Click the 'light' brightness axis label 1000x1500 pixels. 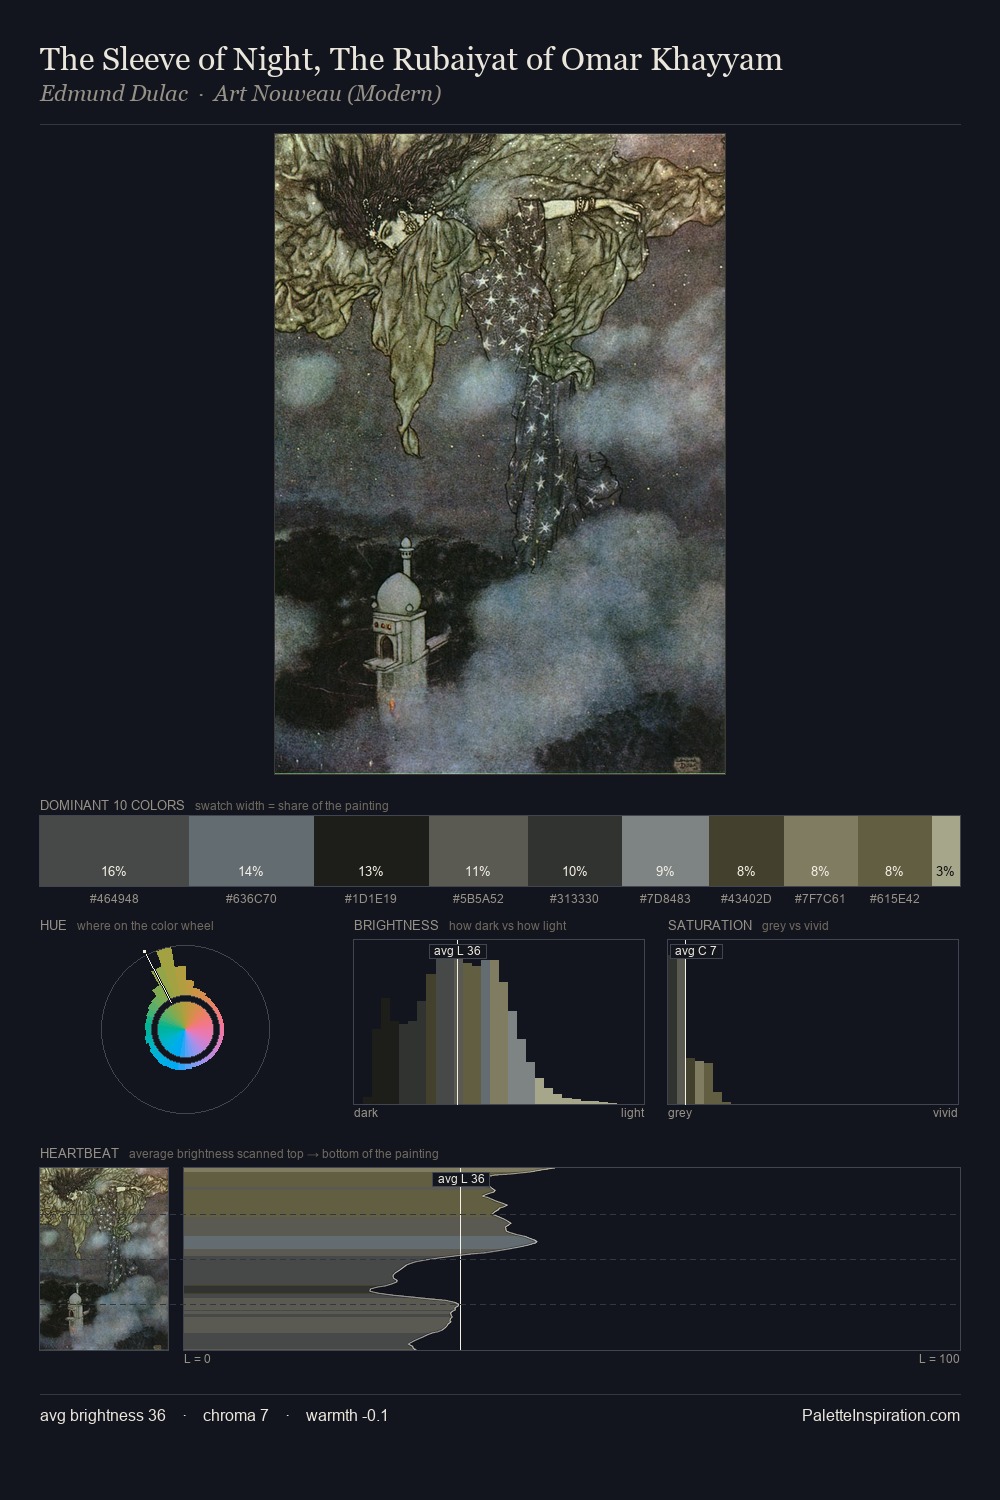pos(633,1113)
